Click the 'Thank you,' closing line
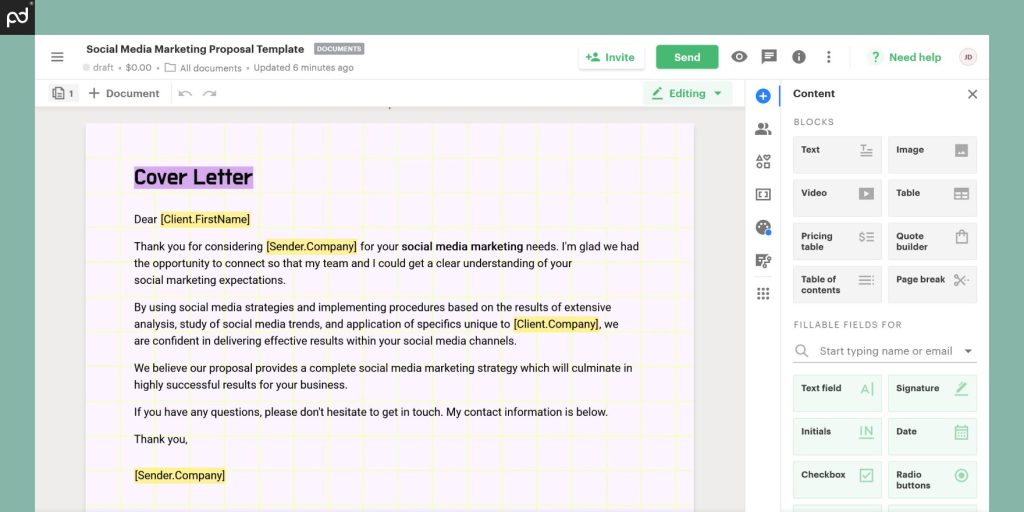1024x512 pixels. [x=161, y=440]
